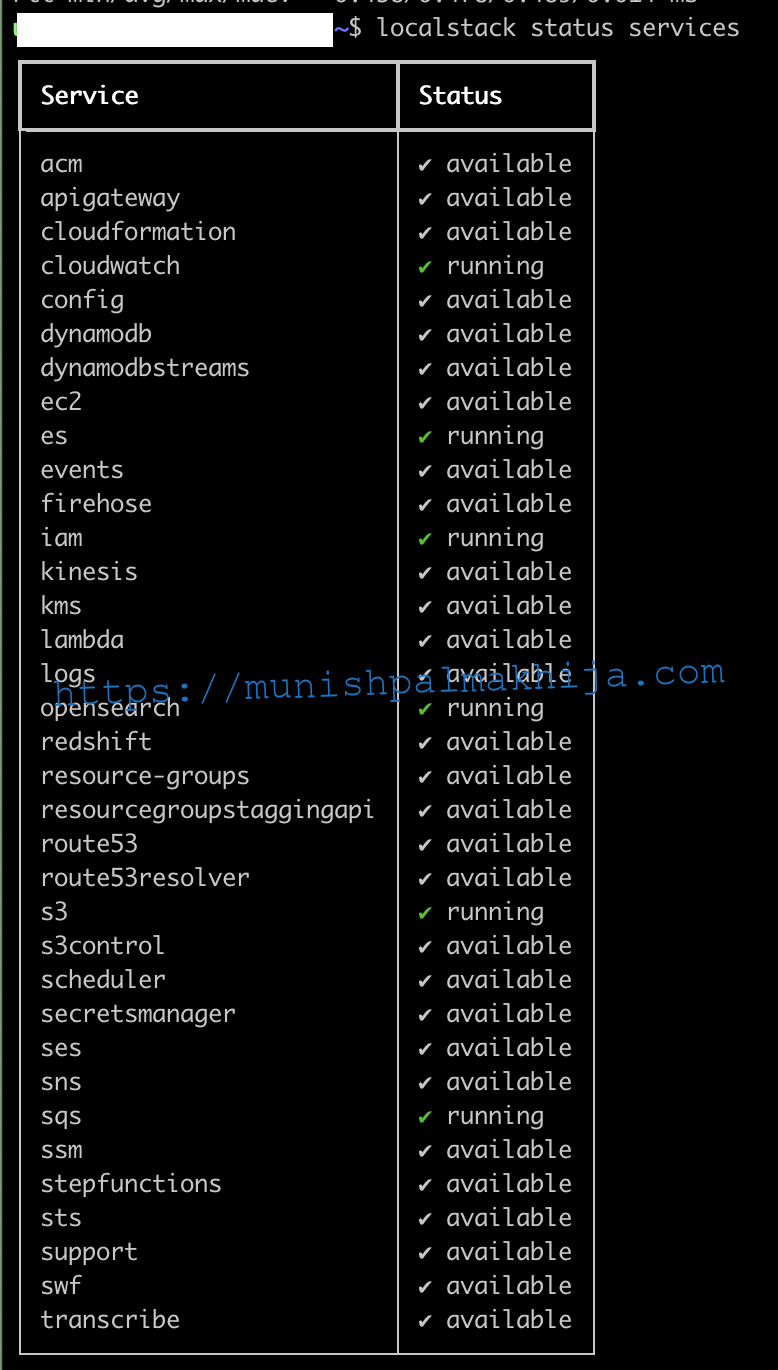Click the 'localstack status services' command text
The height and width of the screenshot is (1370, 778).
coord(558,28)
